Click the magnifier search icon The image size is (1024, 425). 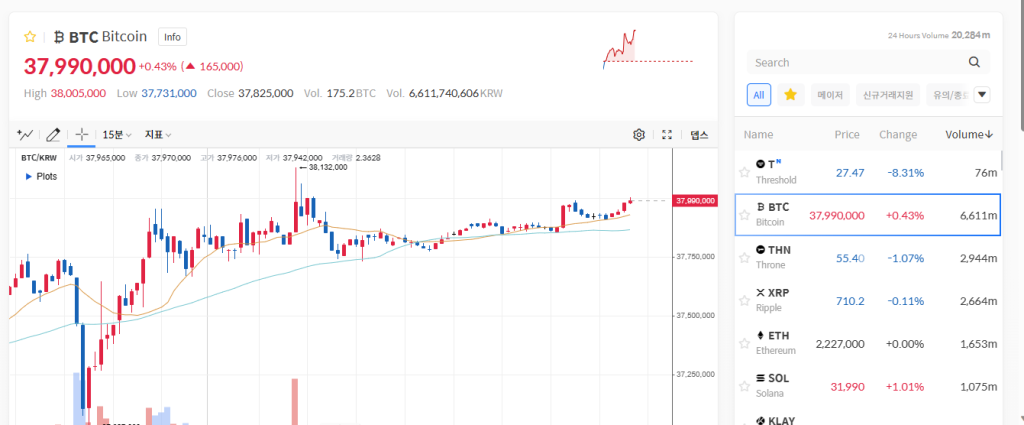(x=974, y=63)
